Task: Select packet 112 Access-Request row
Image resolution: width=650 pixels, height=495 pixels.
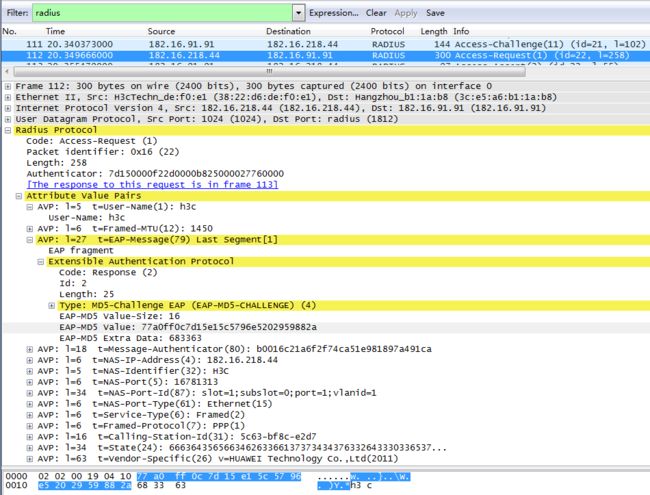Action: 325,56
